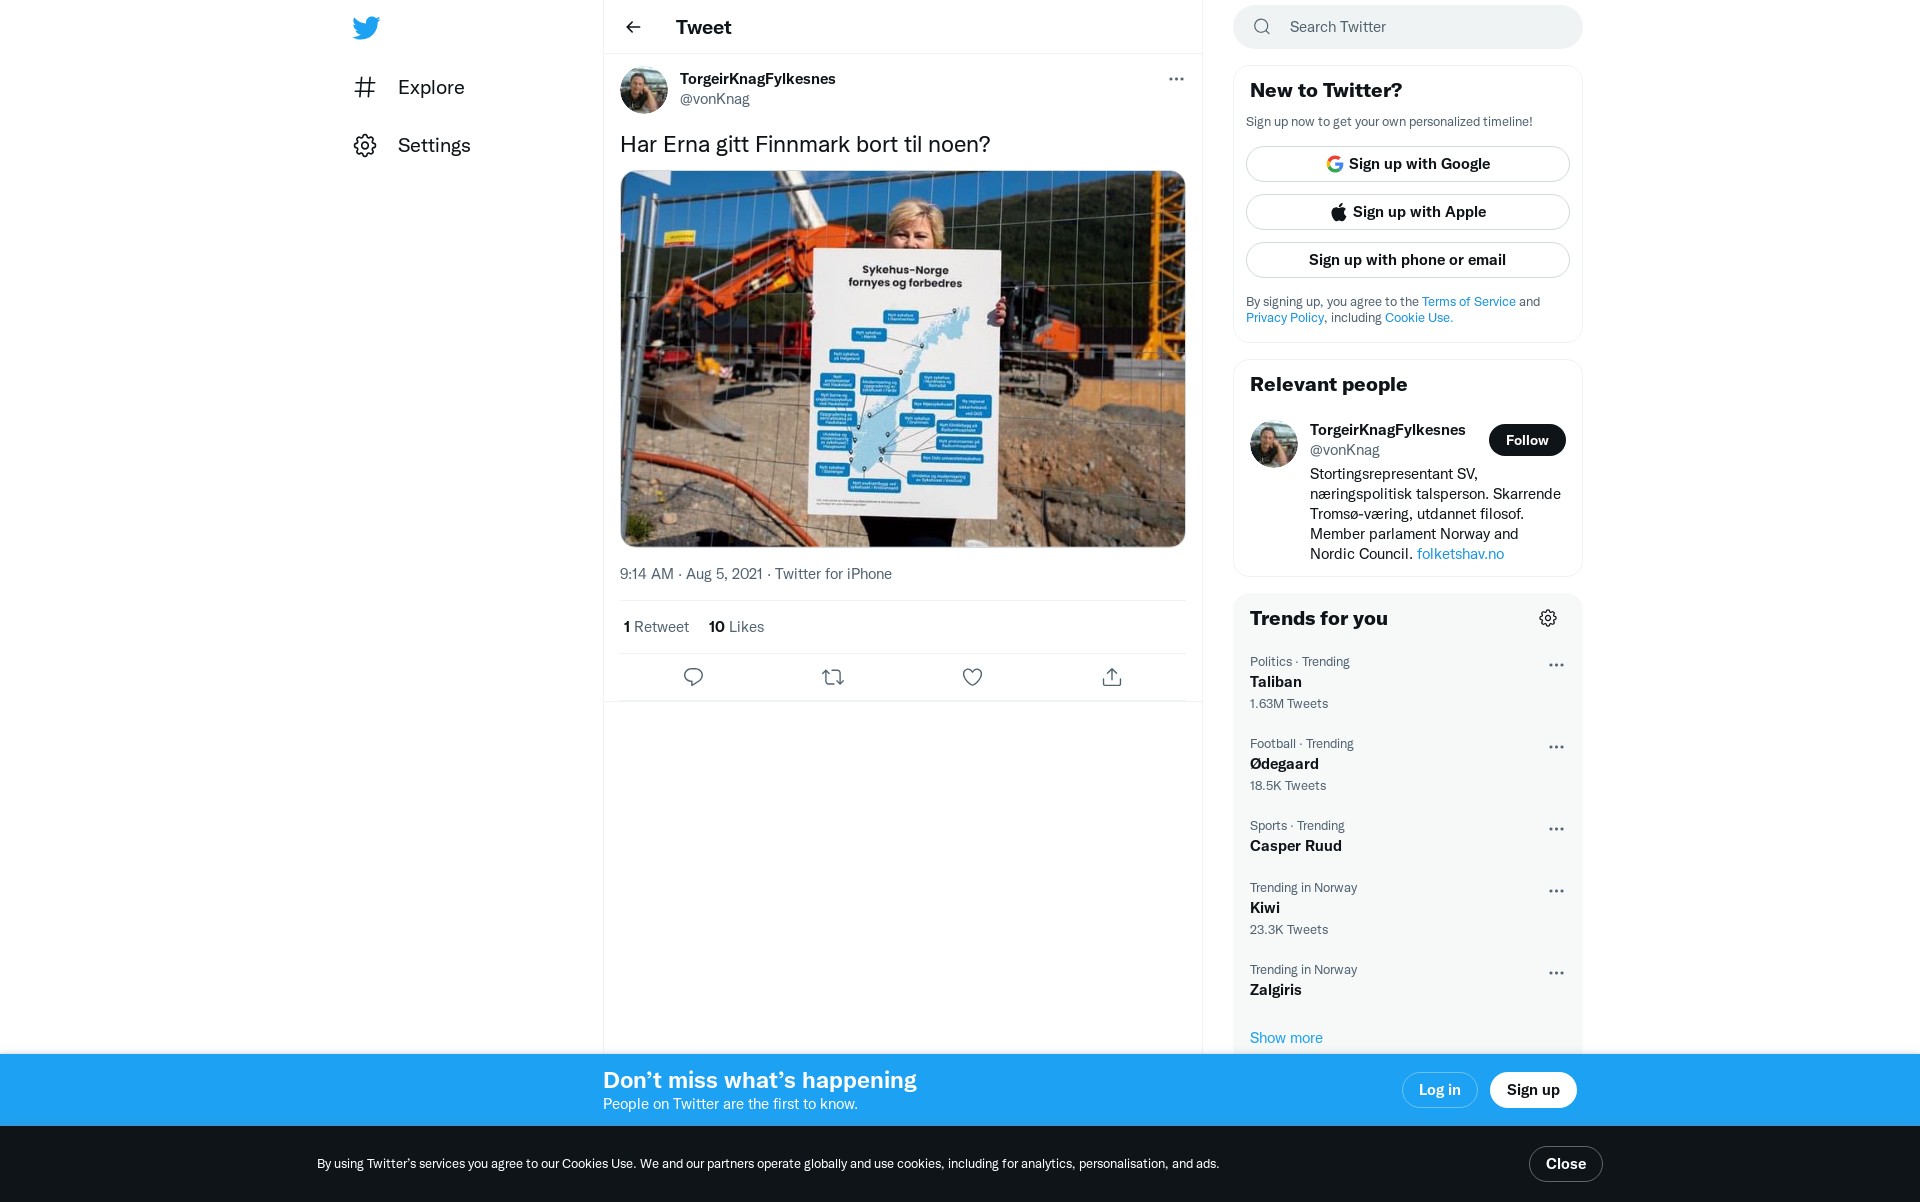Image resolution: width=1920 pixels, height=1202 pixels.
Task: Show more trends
Action: tap(1286, 1038)
